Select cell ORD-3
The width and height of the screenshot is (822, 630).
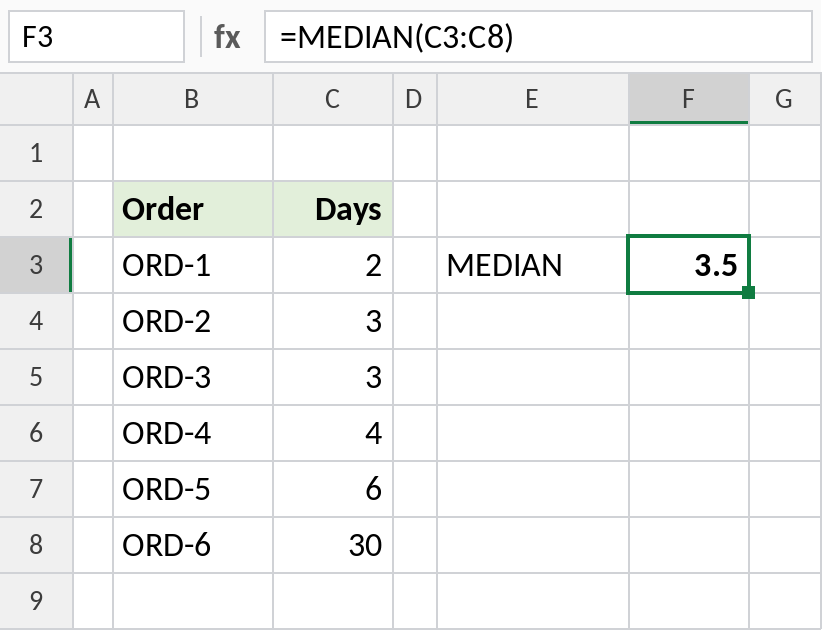tap(193, 377)
